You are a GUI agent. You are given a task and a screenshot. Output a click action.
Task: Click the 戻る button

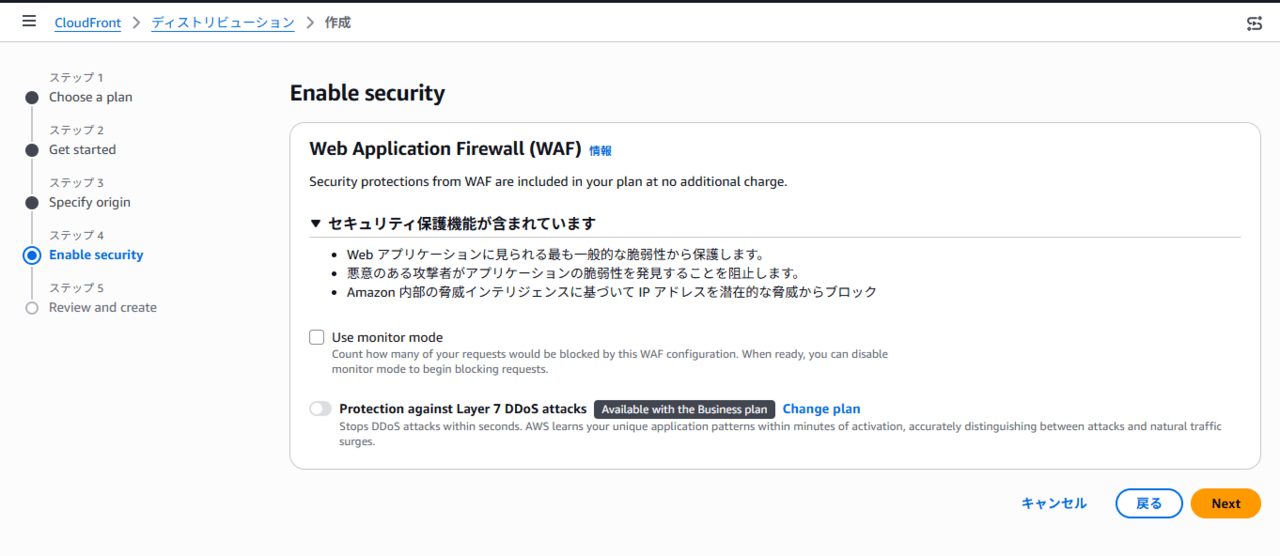(x=1150, y=504)
